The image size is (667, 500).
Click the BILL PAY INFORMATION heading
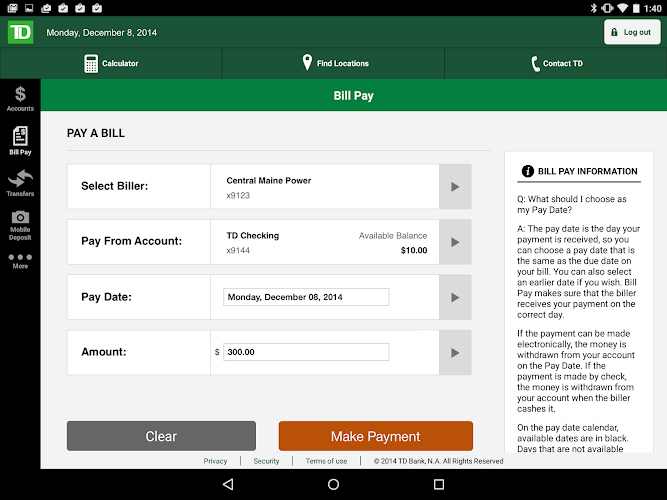(587, 171)
